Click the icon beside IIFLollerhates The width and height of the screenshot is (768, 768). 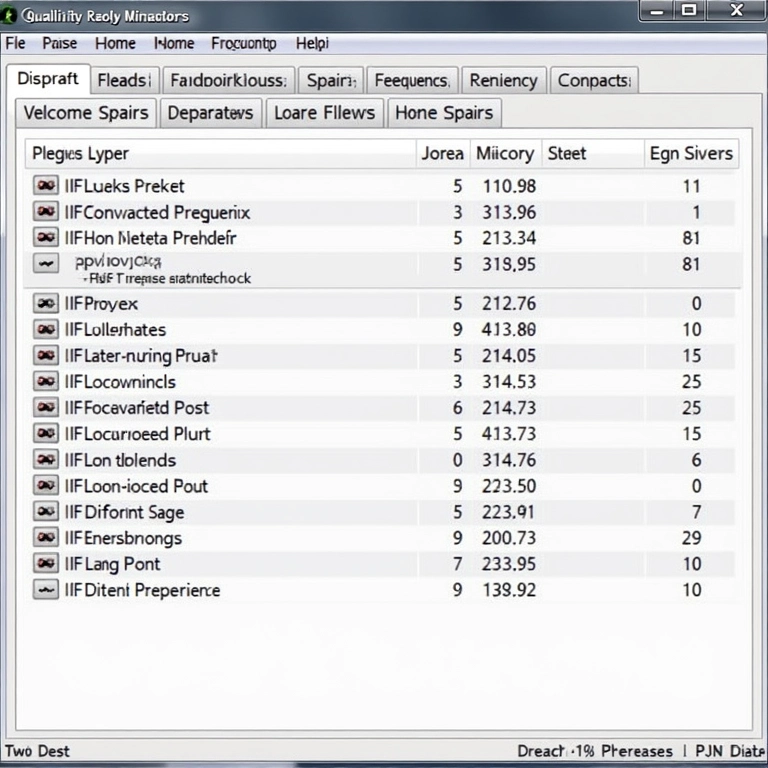(x=45, y=329)
